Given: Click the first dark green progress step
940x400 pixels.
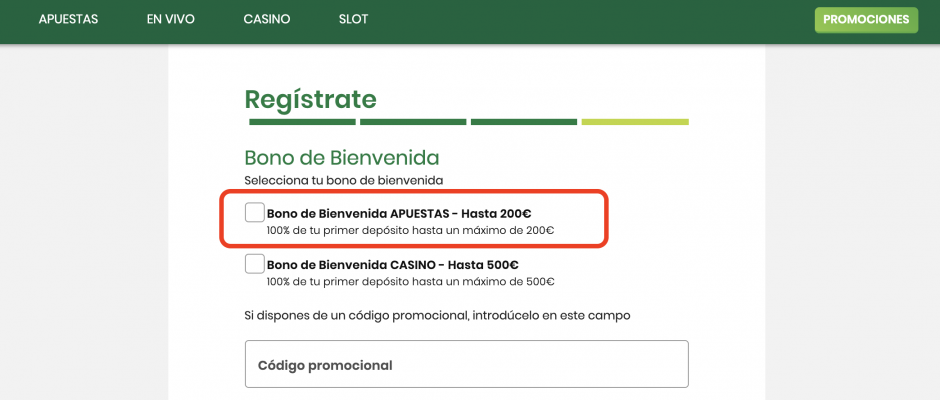Looking at the screenshot, I should [302, 122].
